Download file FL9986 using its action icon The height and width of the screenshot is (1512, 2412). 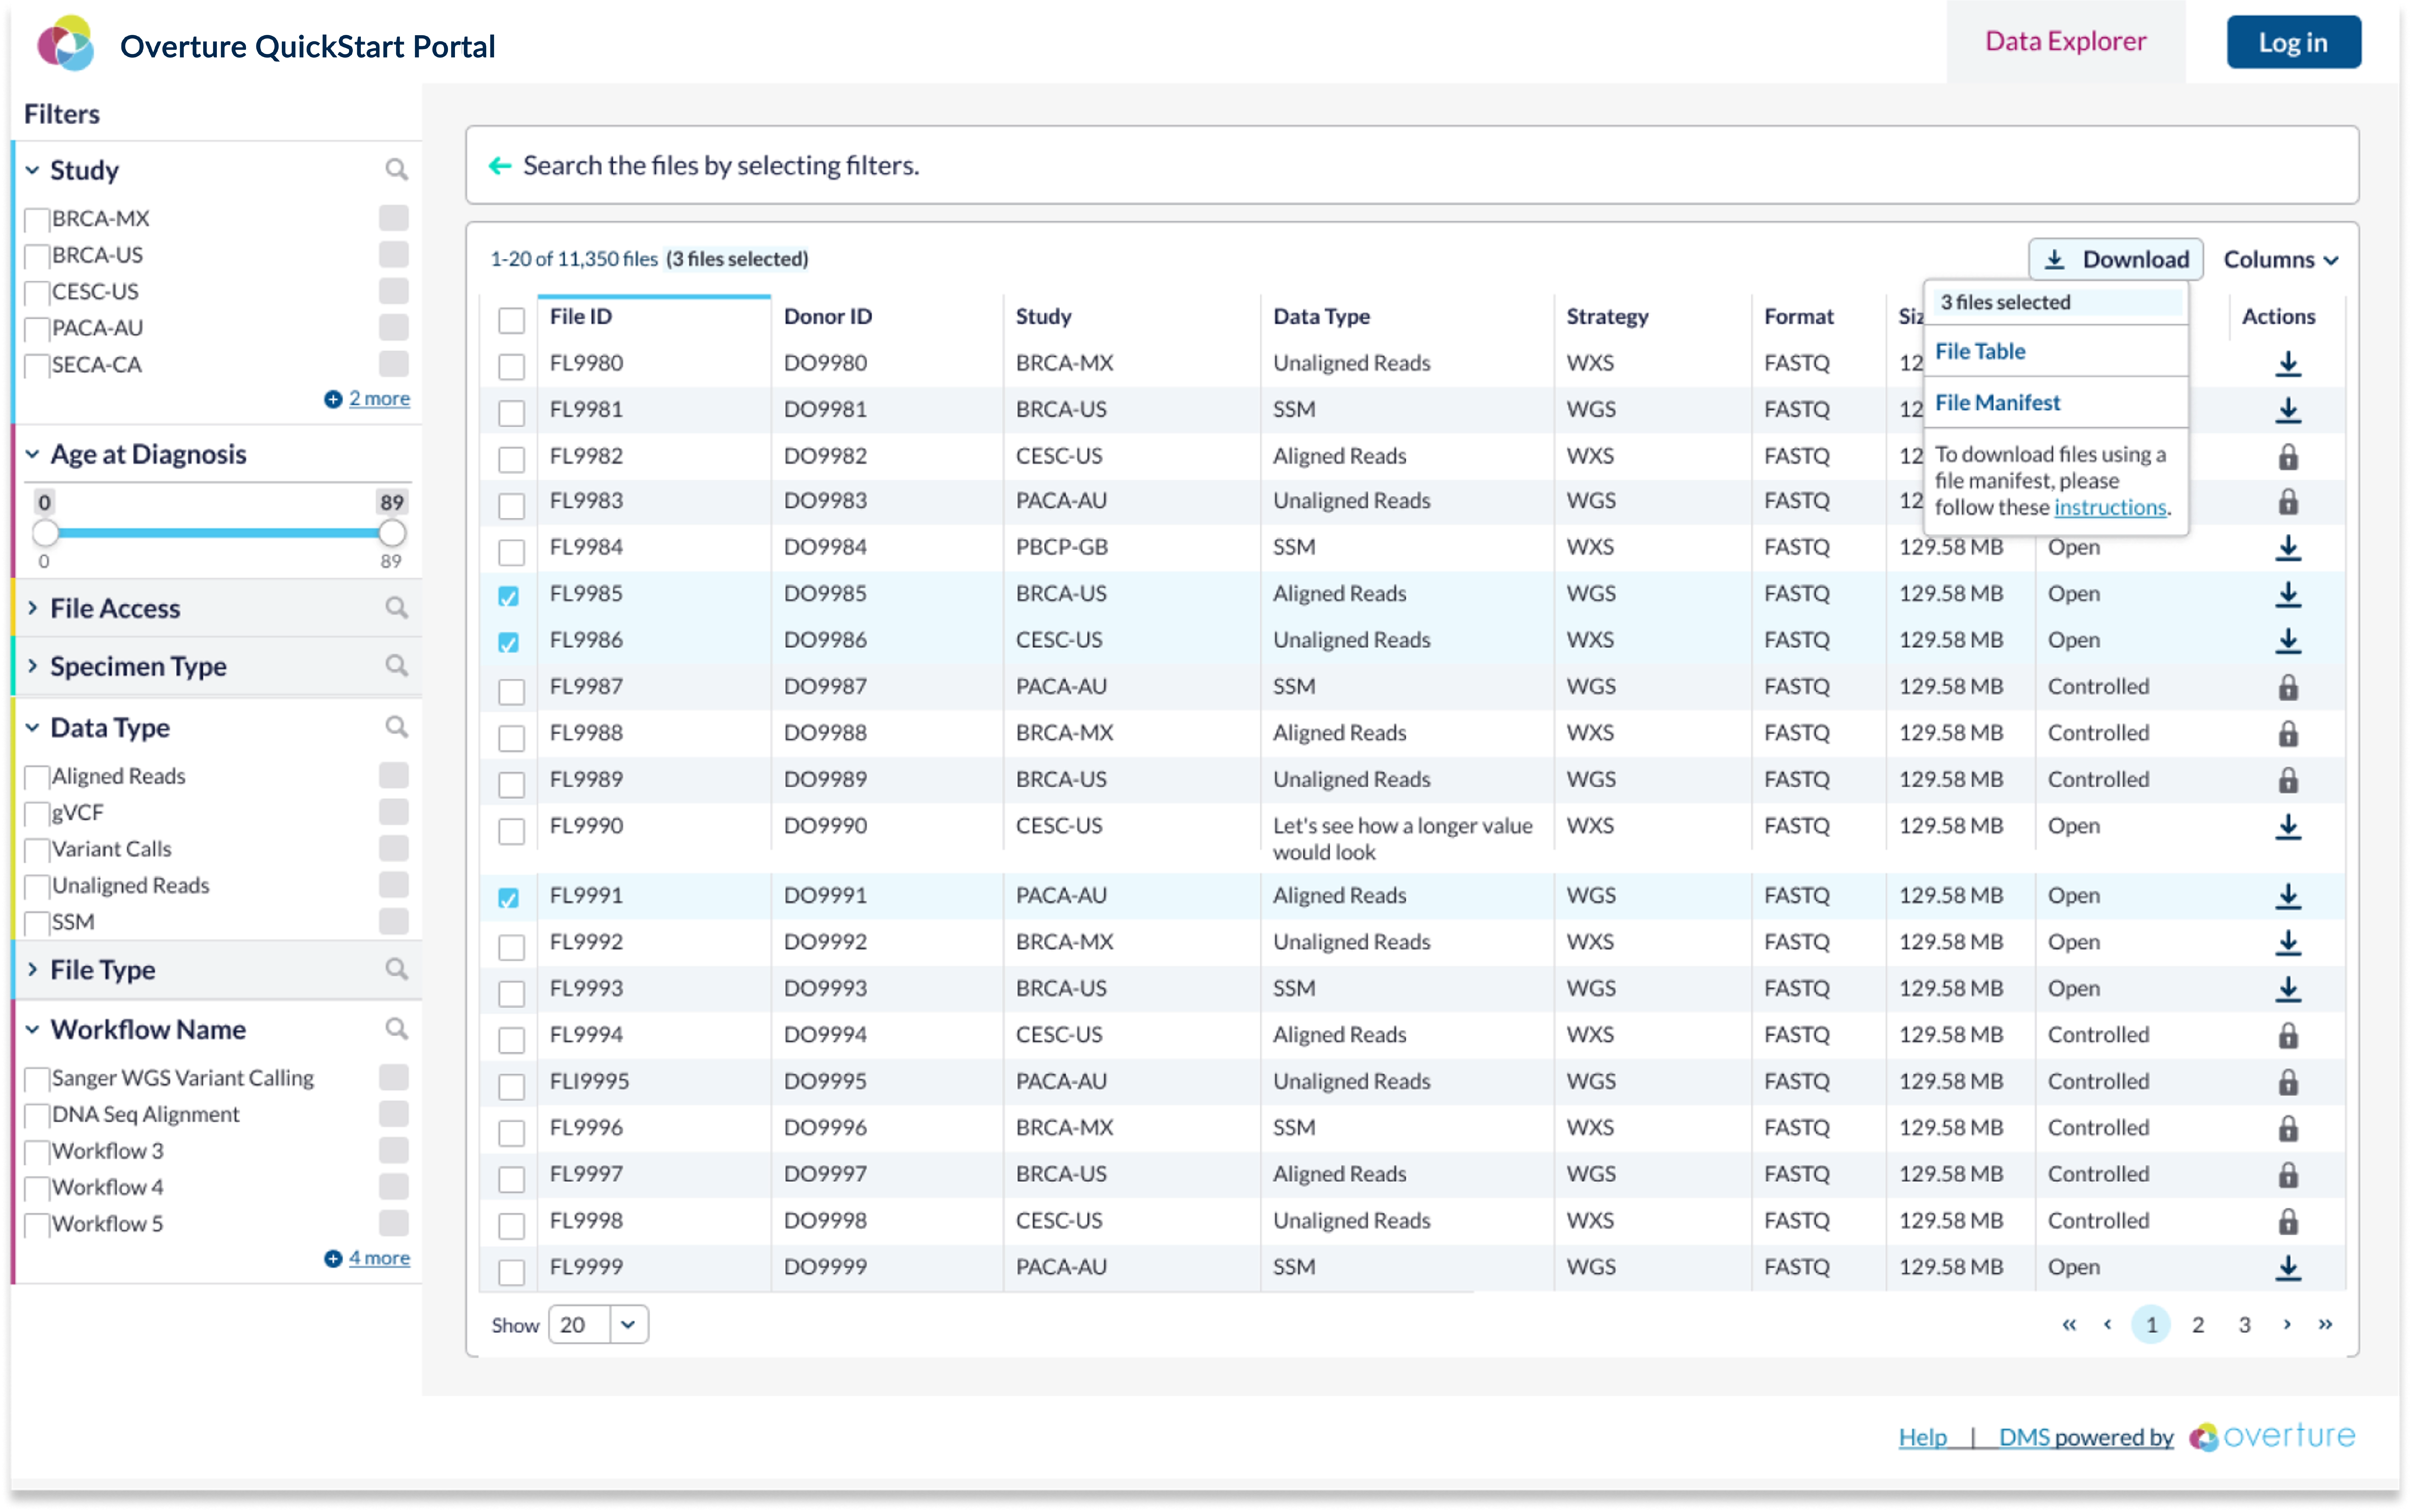[2288, 641]
